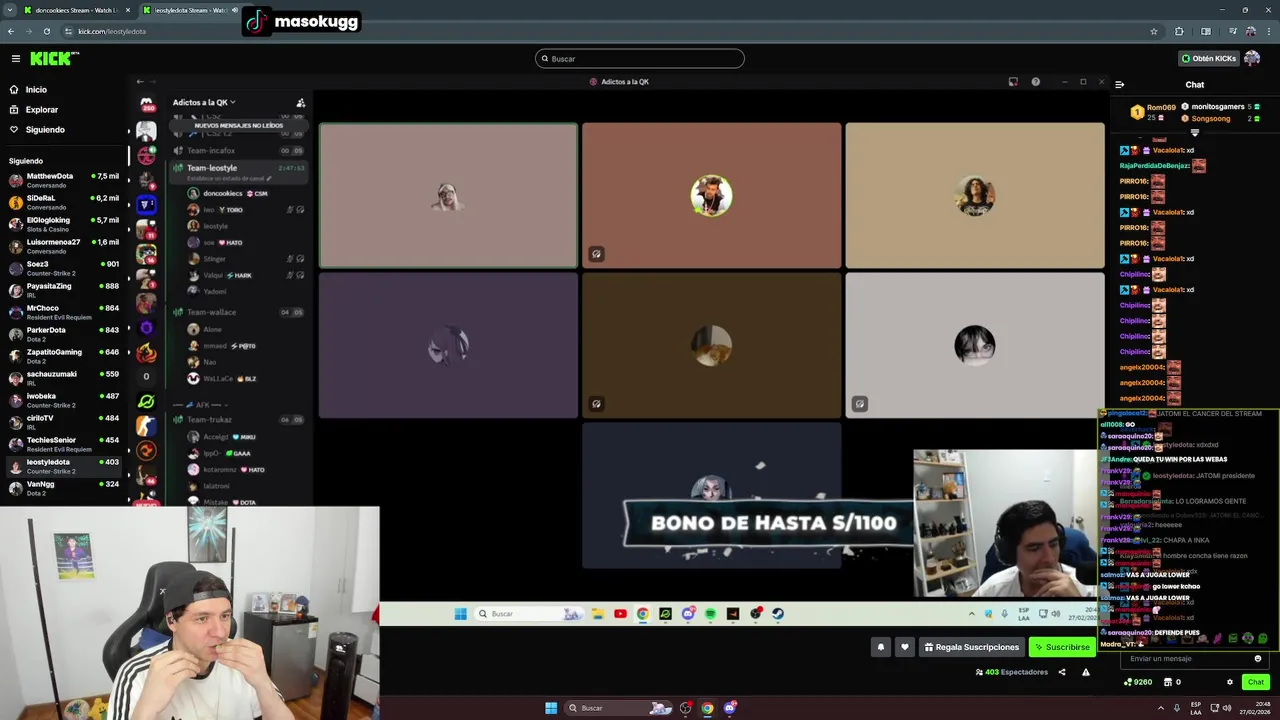
Task: Open Chrome media control icon
Action: 1232,31
